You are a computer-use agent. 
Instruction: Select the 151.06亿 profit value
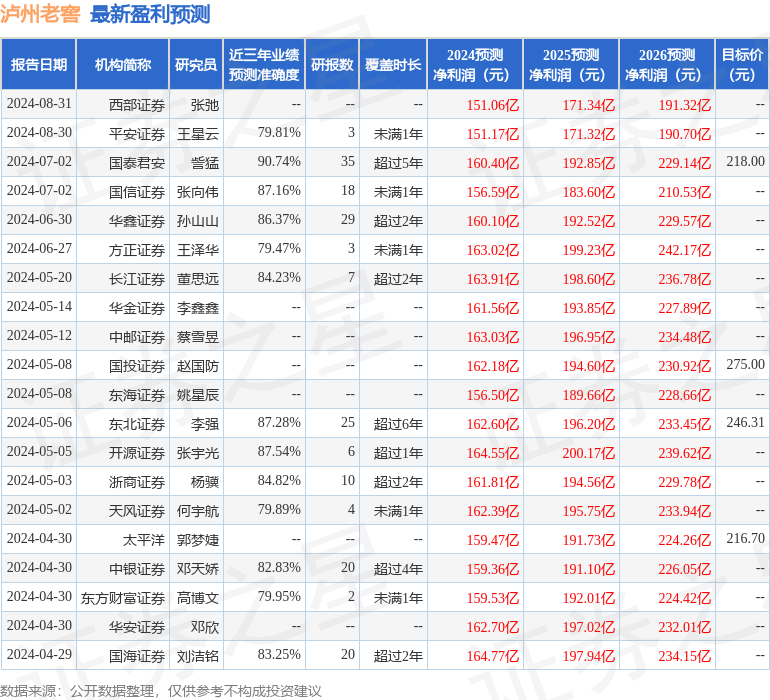[493, 105]
